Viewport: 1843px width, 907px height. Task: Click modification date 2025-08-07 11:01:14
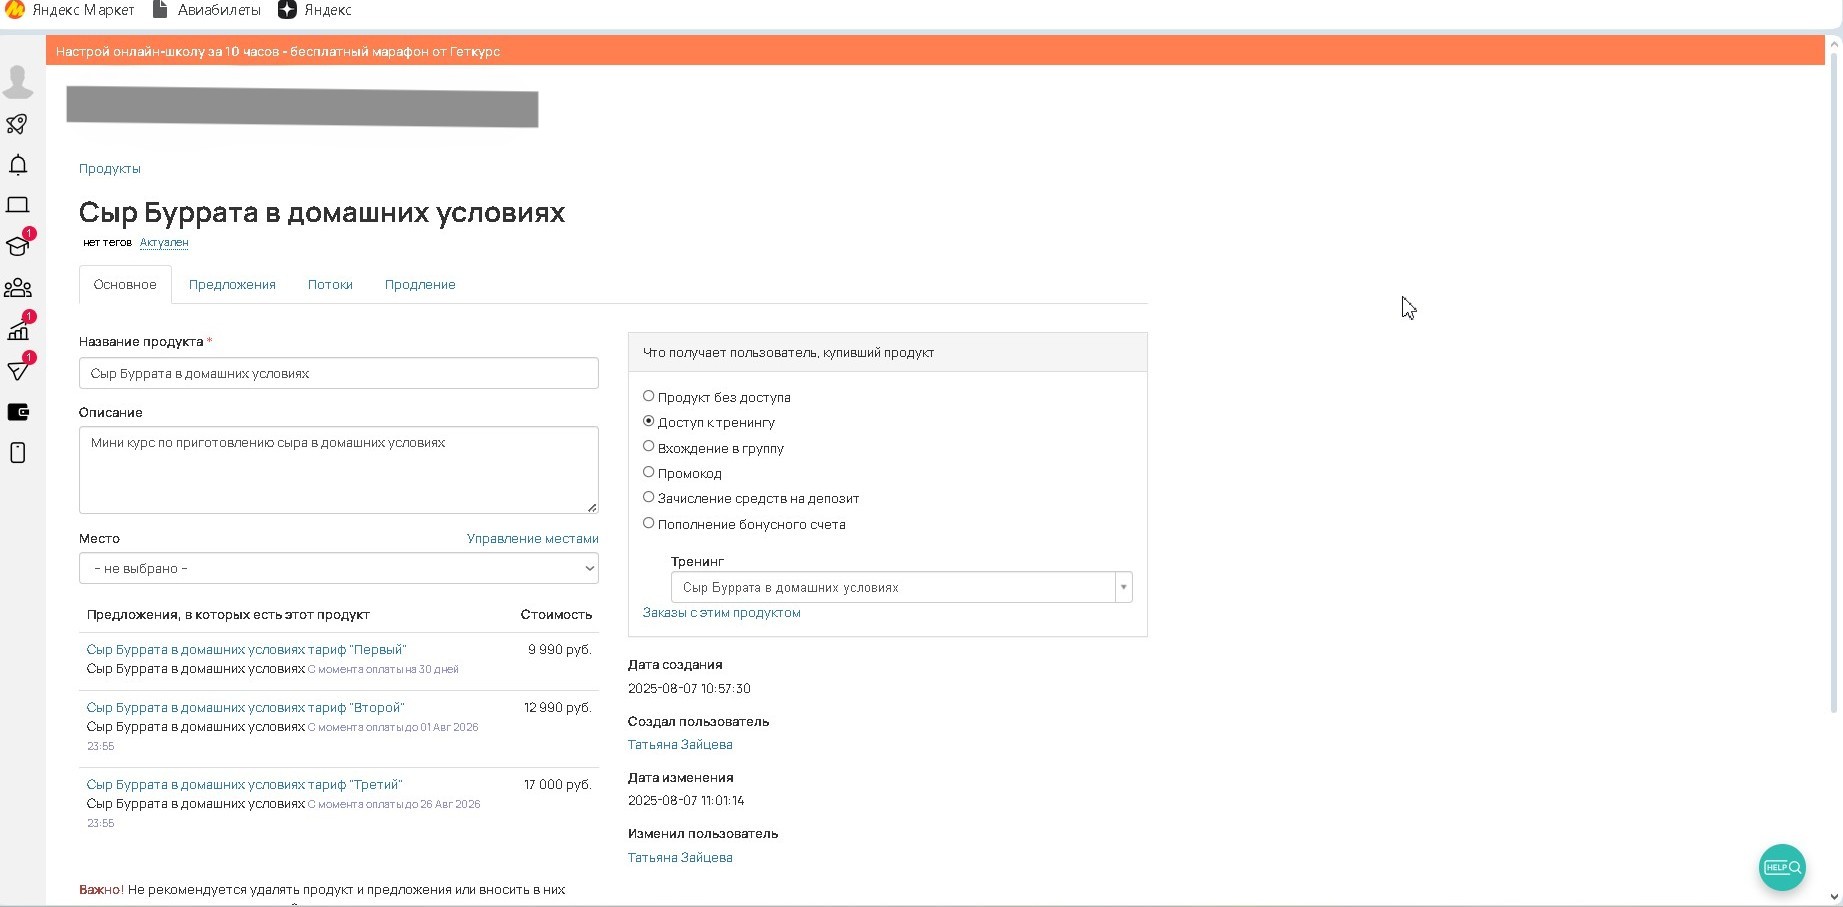686,800
